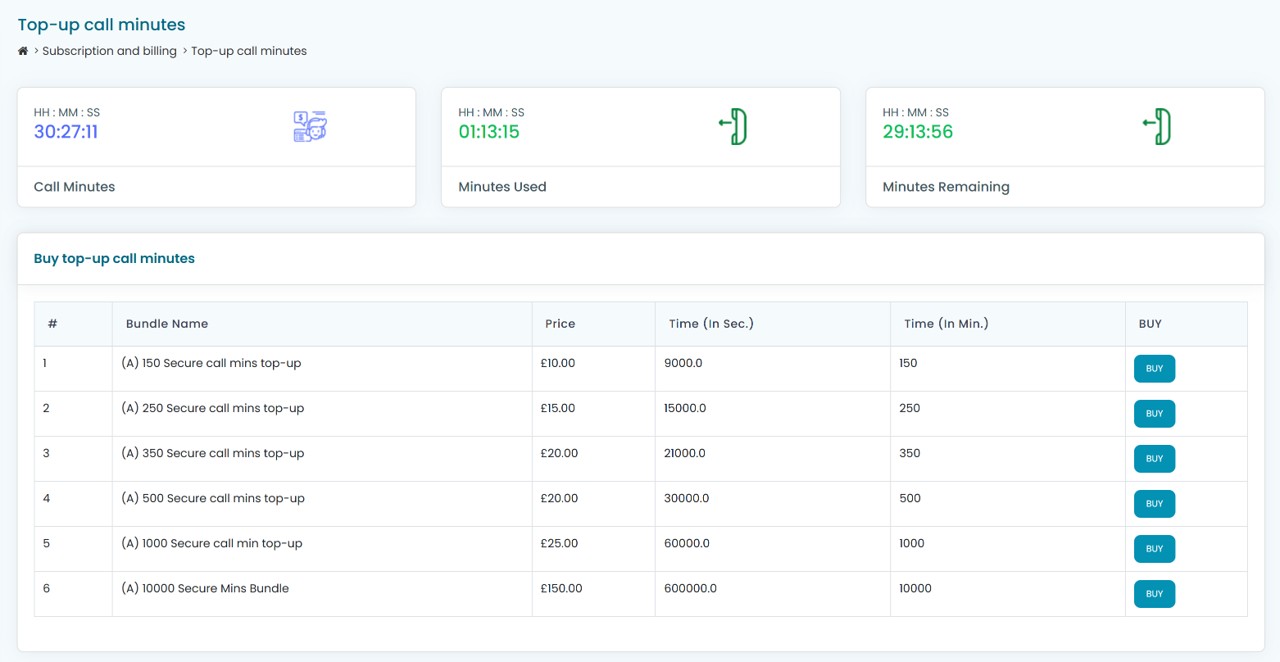Click the £150.00 price cell
Screen dimensions: 1280x662
coord(561,589)
